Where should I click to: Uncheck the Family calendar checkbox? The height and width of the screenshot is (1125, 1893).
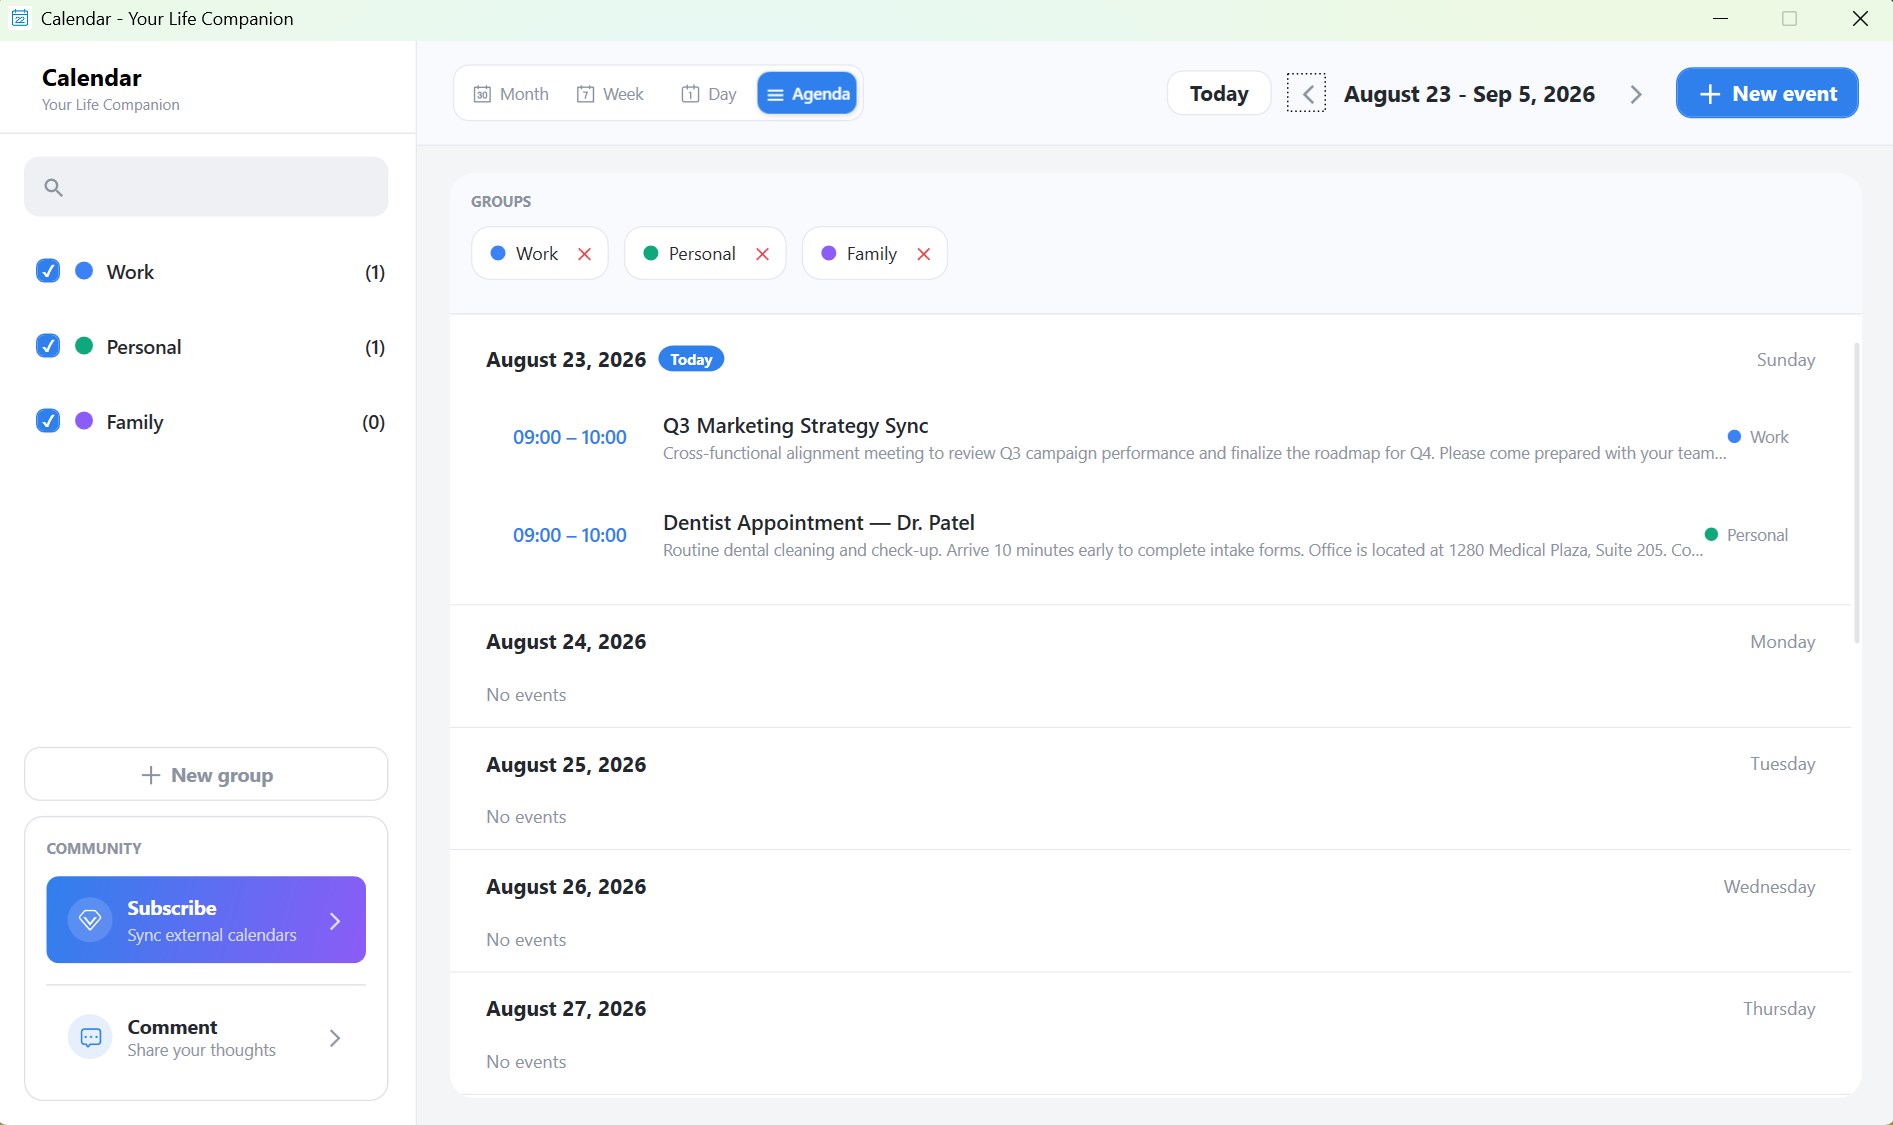48,421
